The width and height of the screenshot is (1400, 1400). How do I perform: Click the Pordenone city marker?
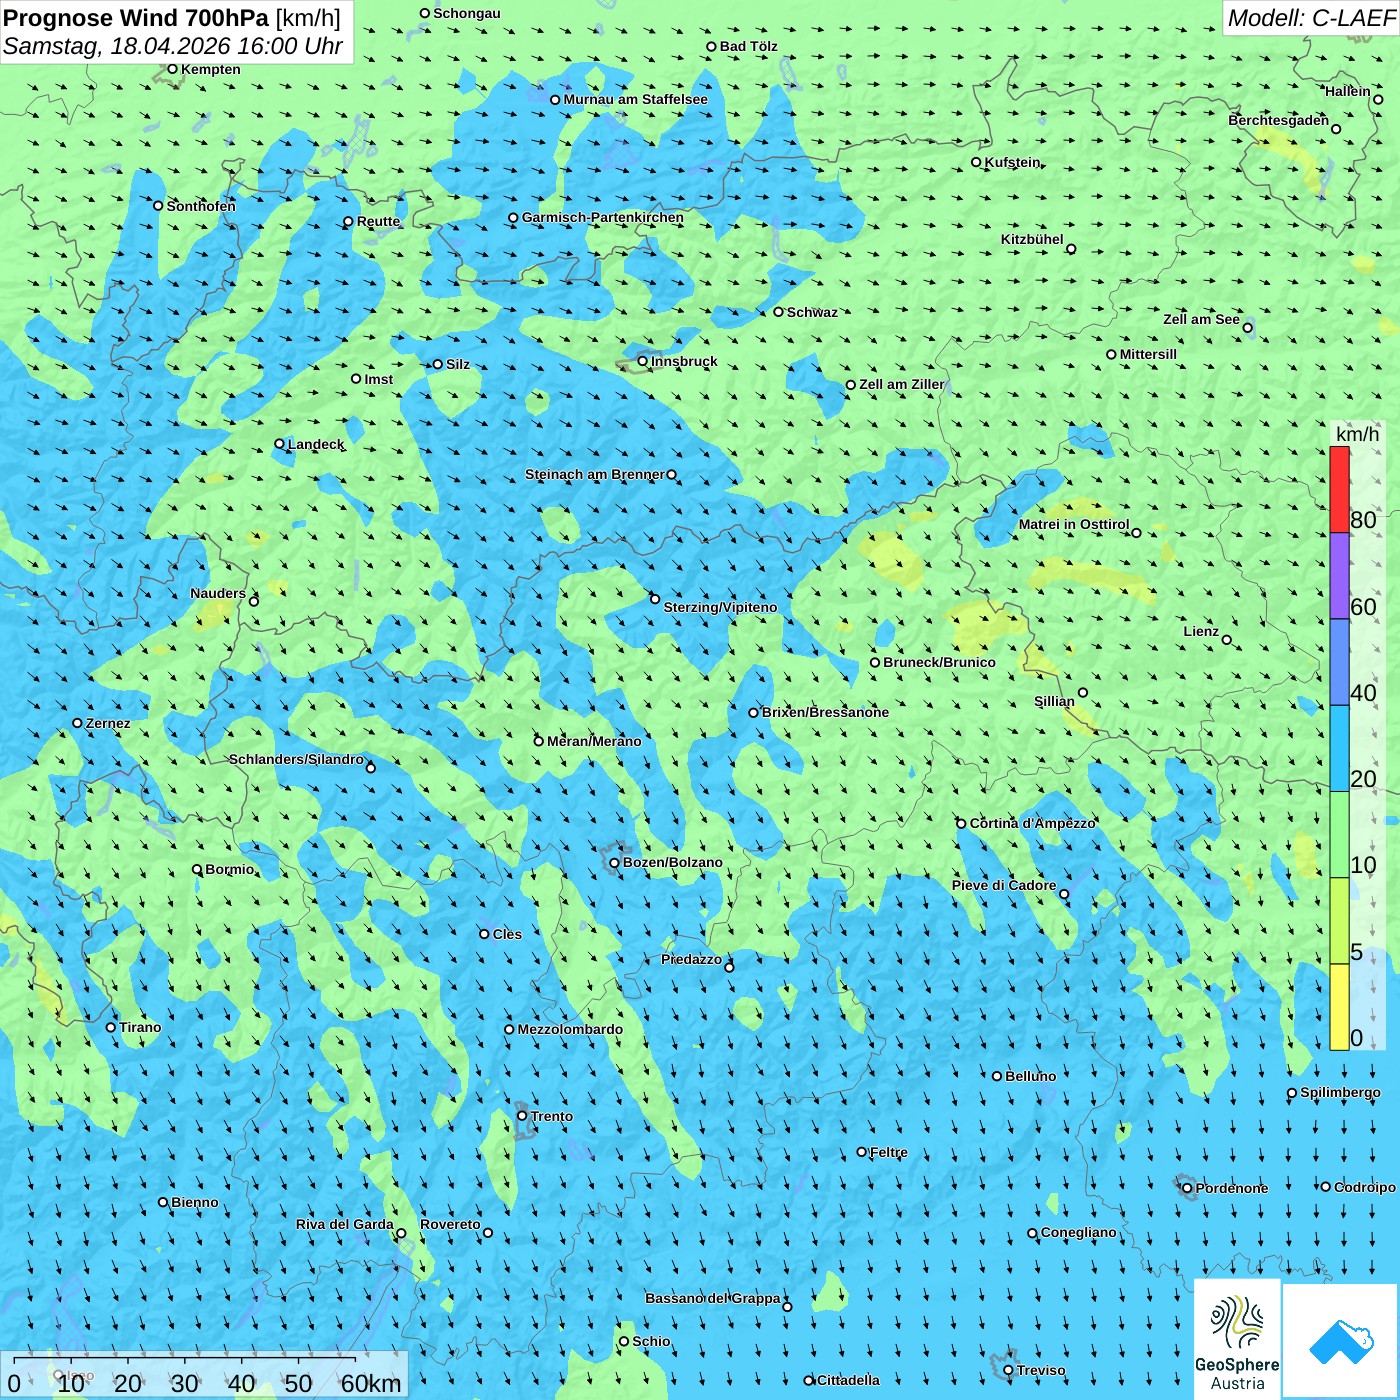pyautogui.click(x=1188, y=1188)
